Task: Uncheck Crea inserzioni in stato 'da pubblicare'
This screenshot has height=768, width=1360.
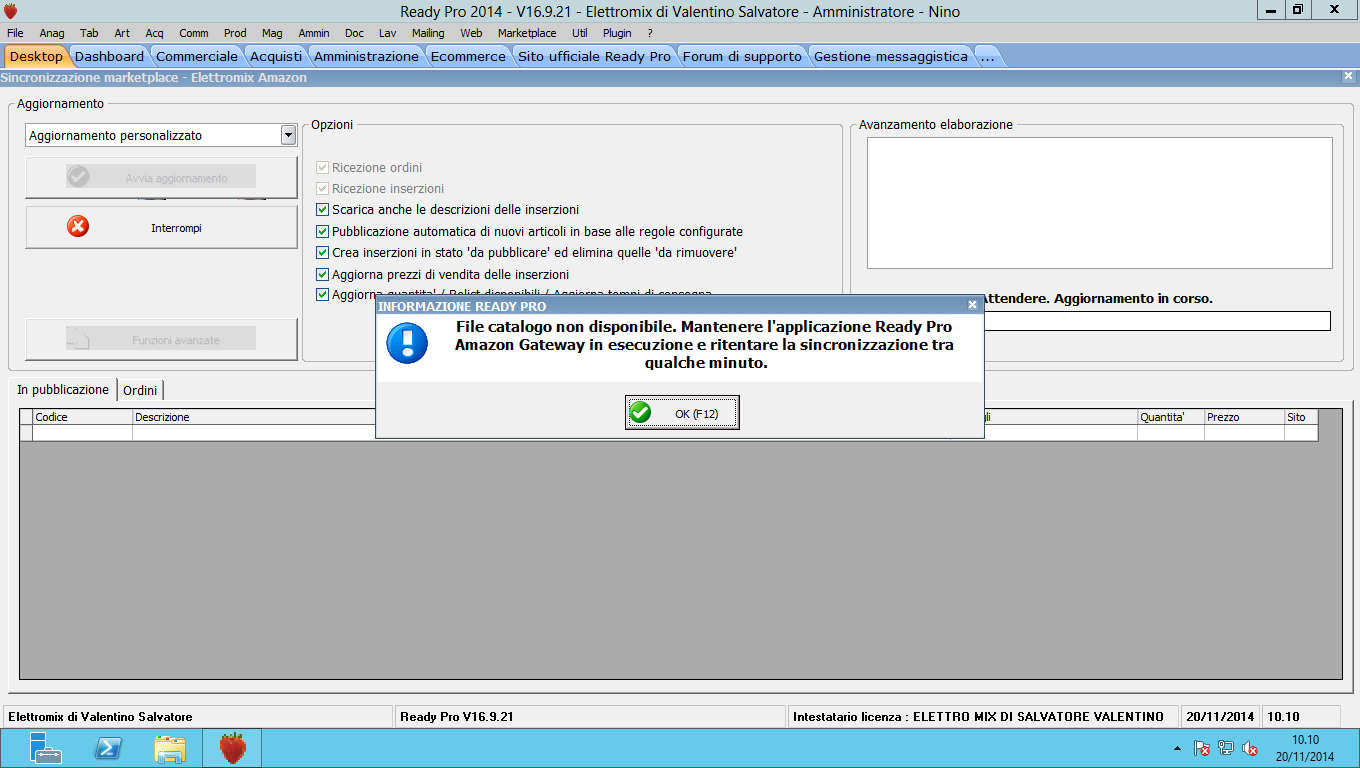Action: (x=322, y=253)
